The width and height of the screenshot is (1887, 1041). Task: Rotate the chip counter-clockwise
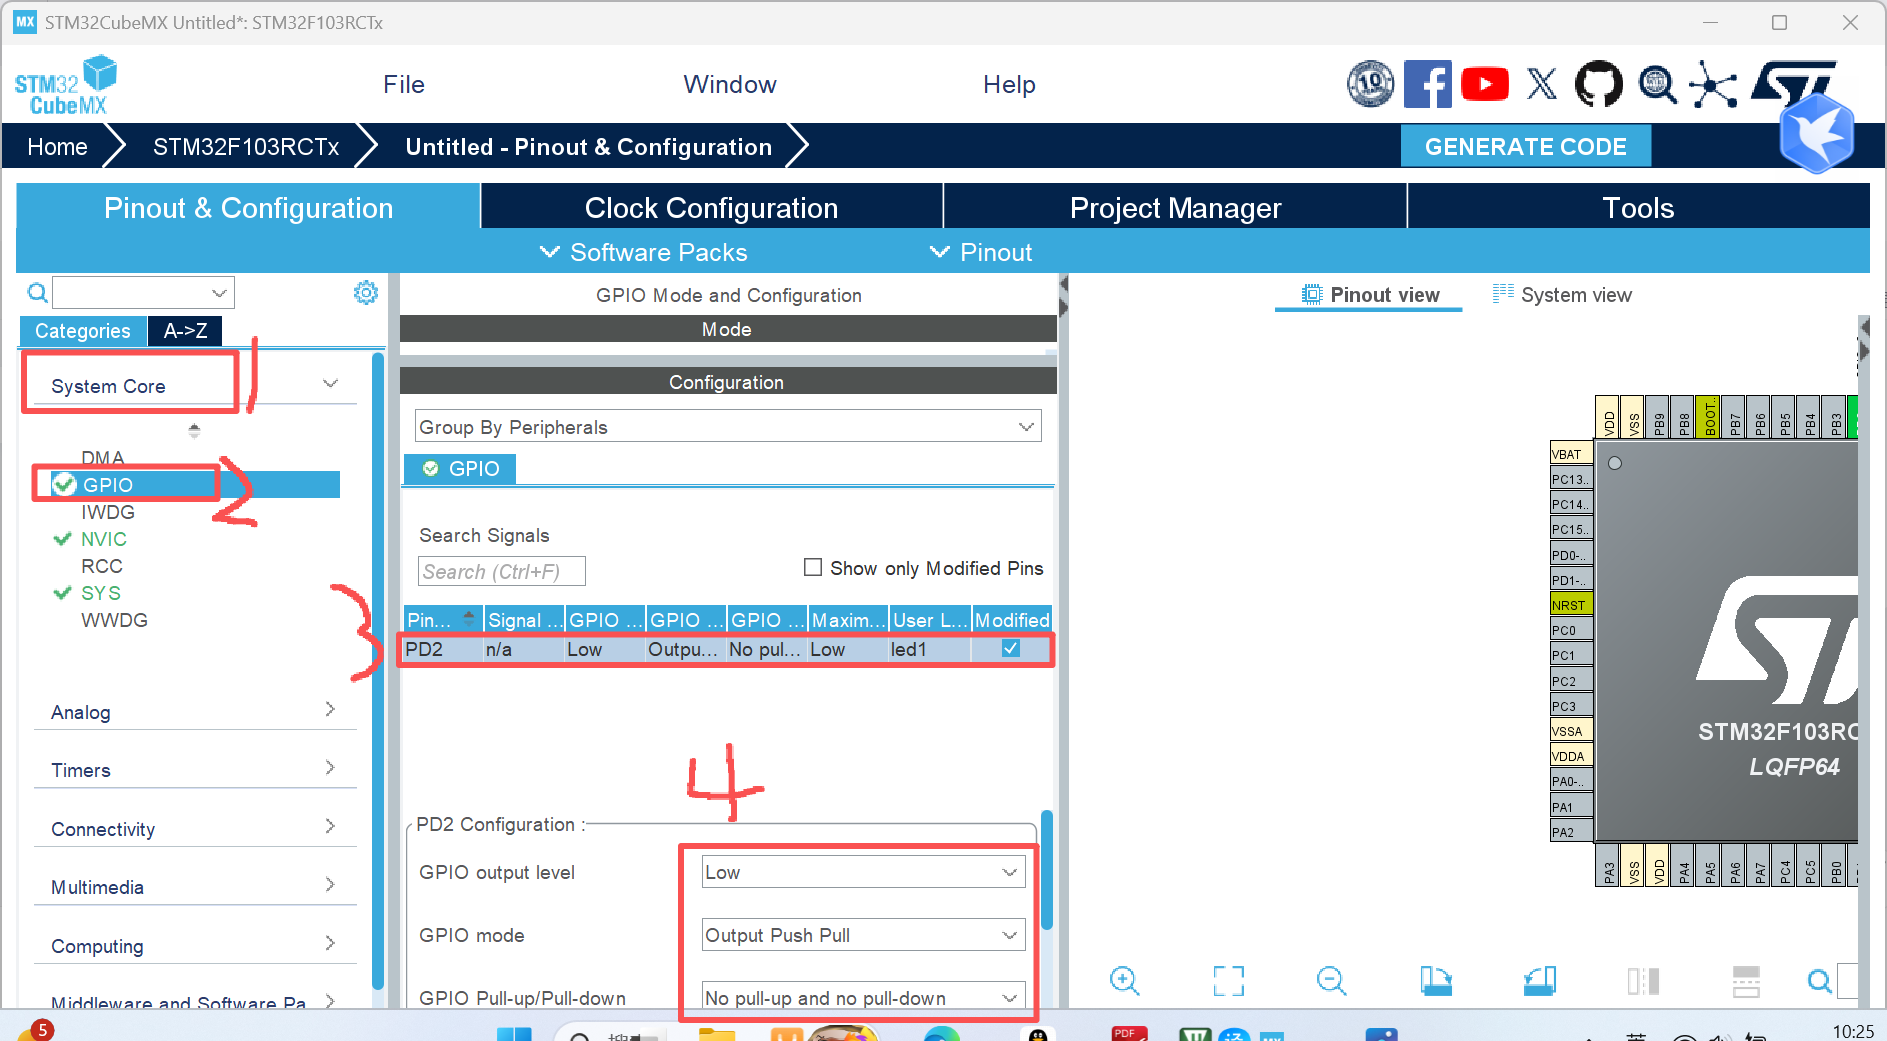[x=1539, y=980]
